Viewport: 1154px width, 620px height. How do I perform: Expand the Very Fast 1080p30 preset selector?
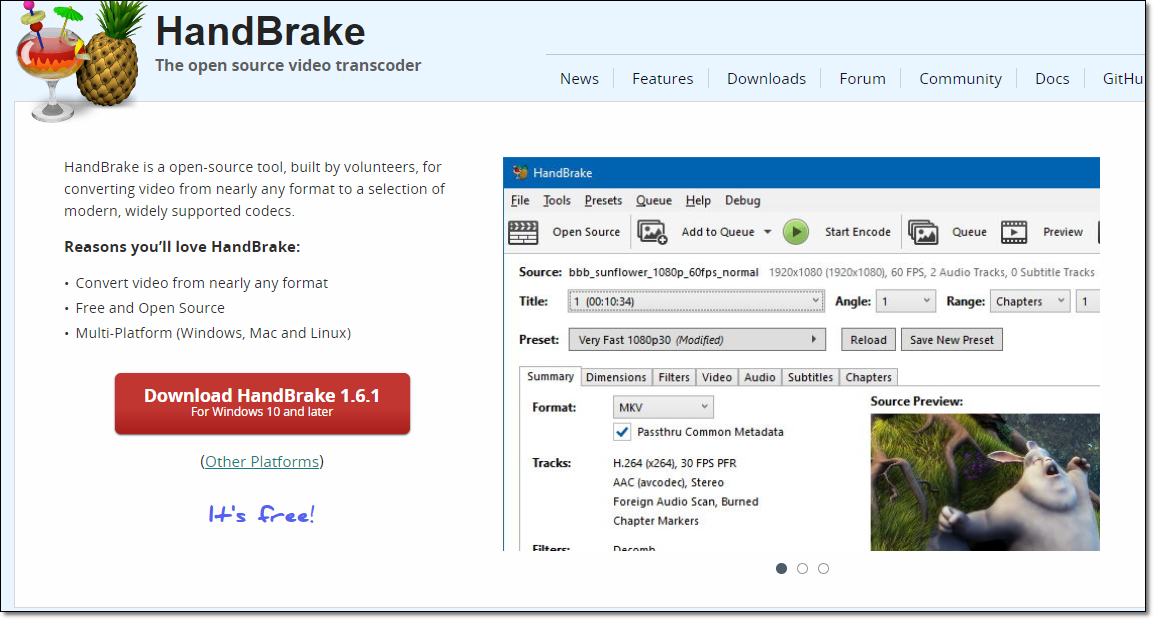click(x=697, y=339)
